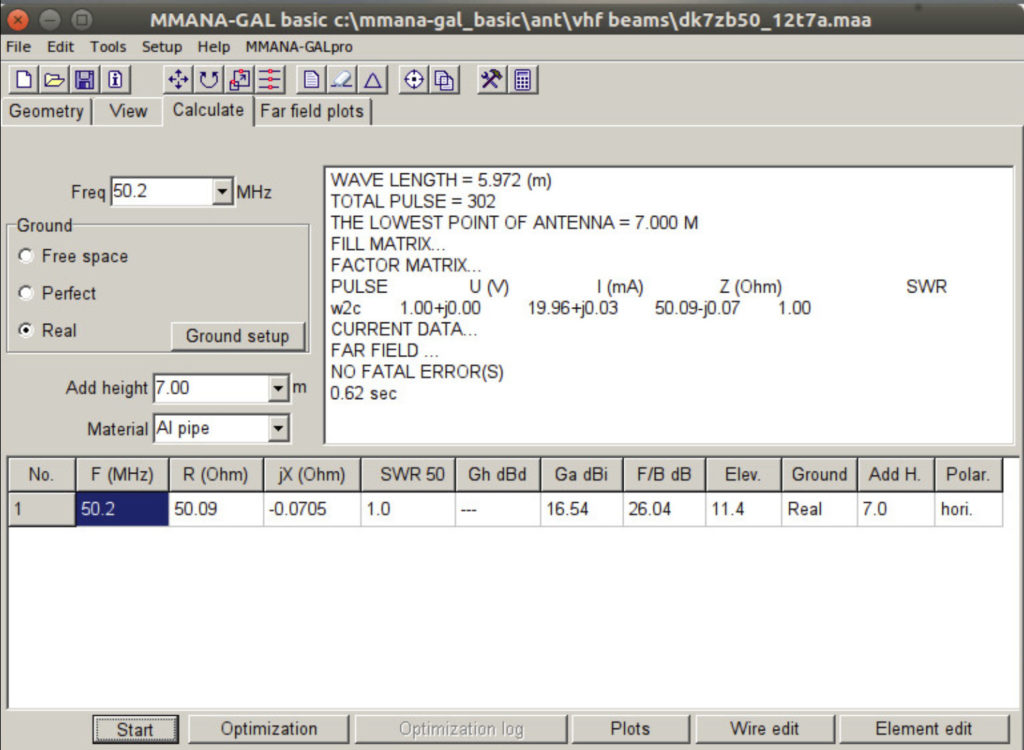Image resolution: width=1024 pixels, height=750 pixels.
Task: Click the New file icon in toolbar
Action: (x=24, y=79)
